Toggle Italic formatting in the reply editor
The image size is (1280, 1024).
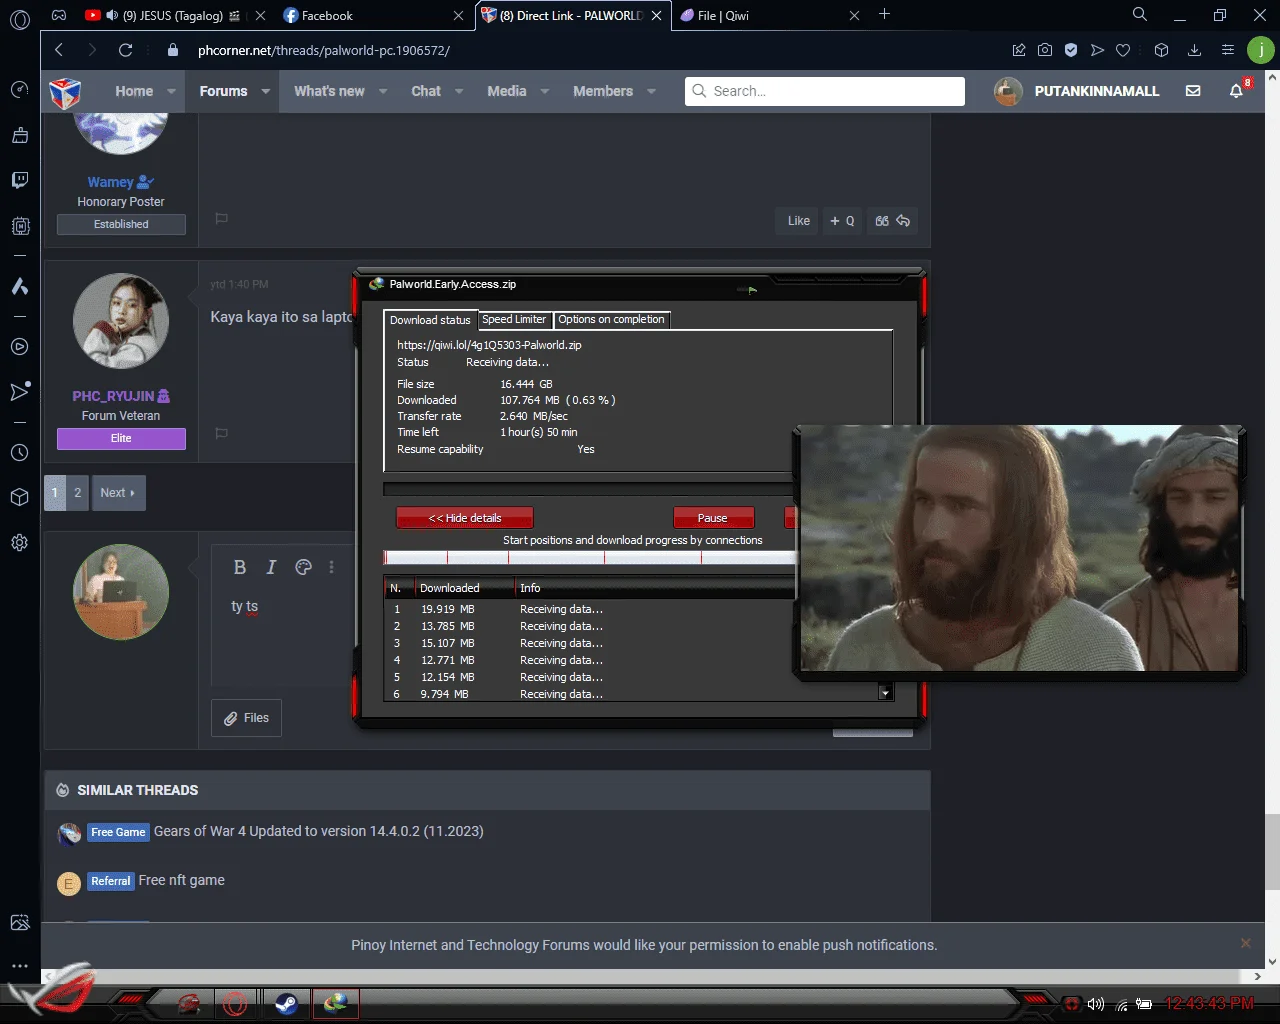[271, 567]
